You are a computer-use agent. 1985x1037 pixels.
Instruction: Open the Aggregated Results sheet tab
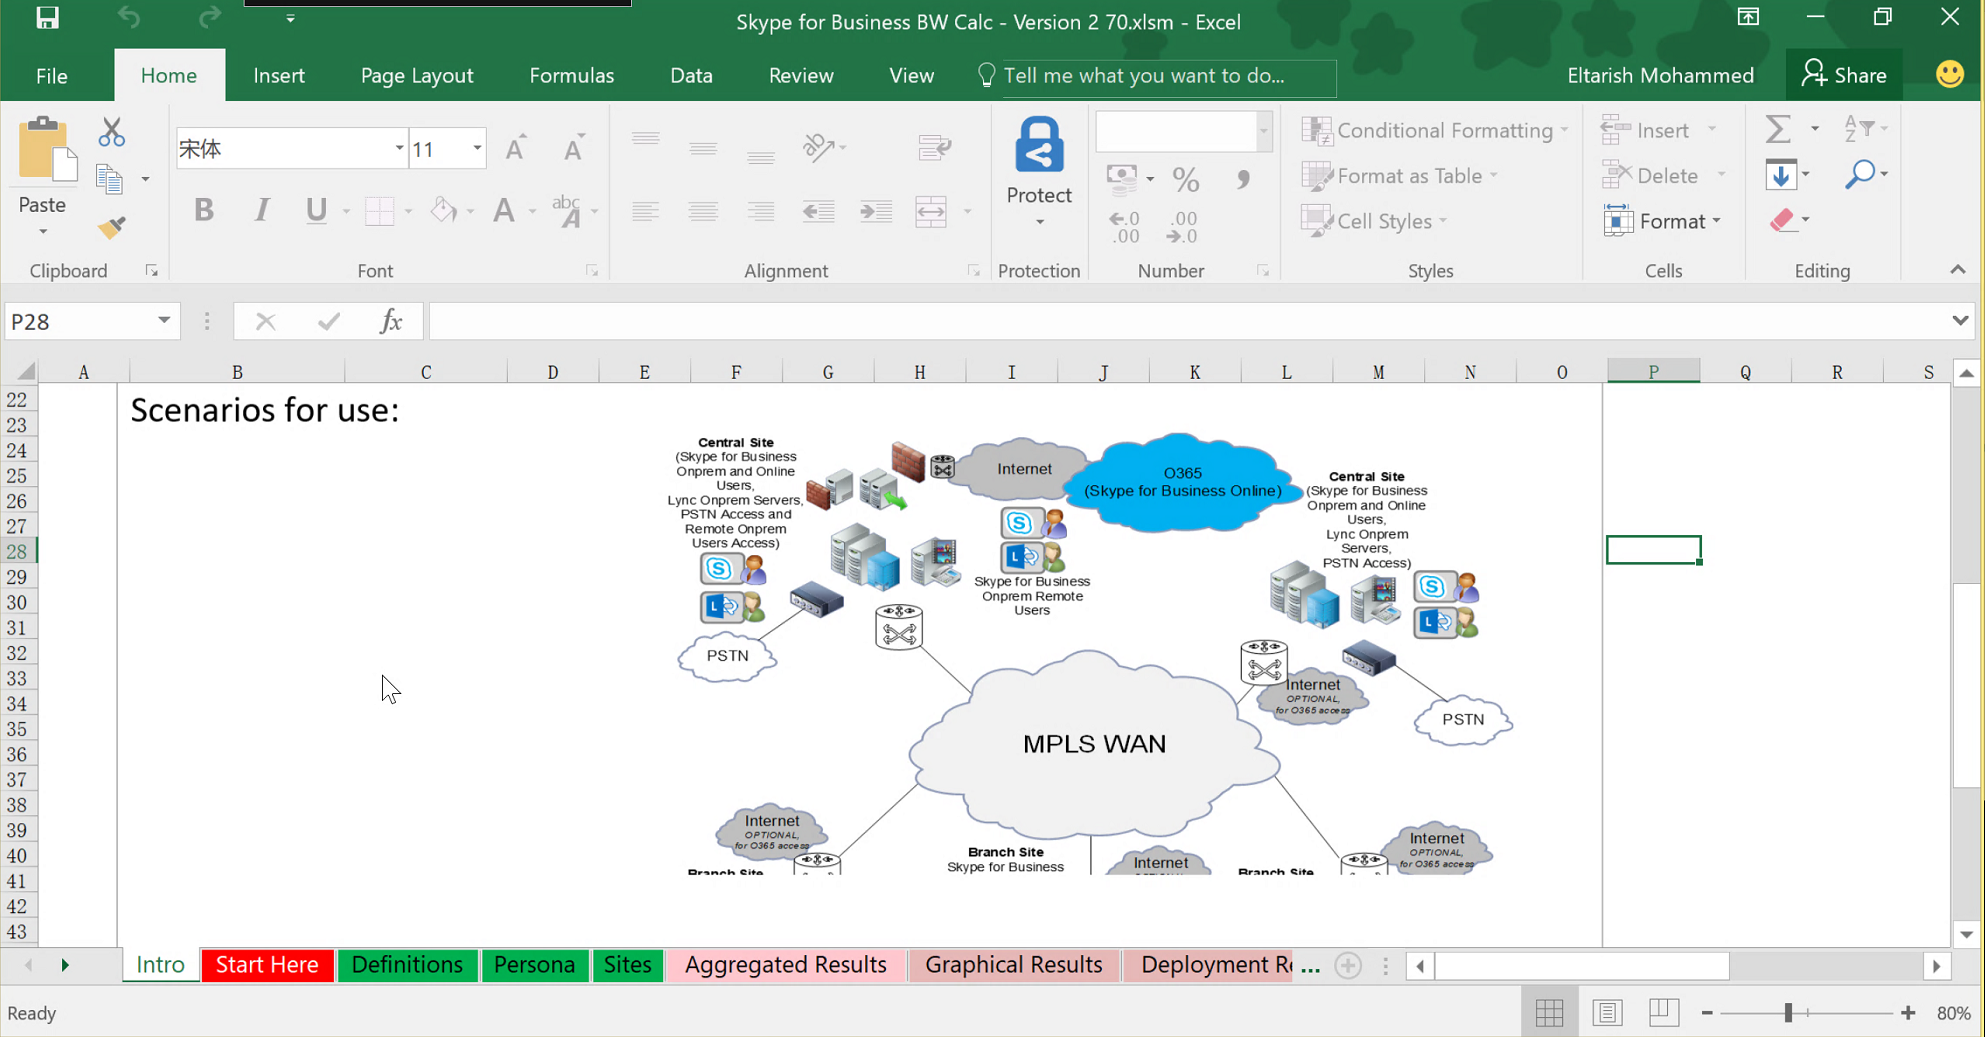tap(786, 965)
